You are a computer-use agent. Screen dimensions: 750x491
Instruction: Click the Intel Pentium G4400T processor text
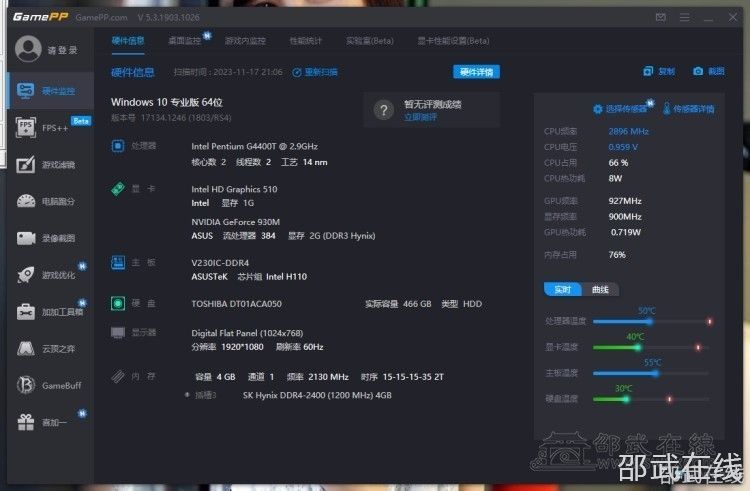click(254, 146)
